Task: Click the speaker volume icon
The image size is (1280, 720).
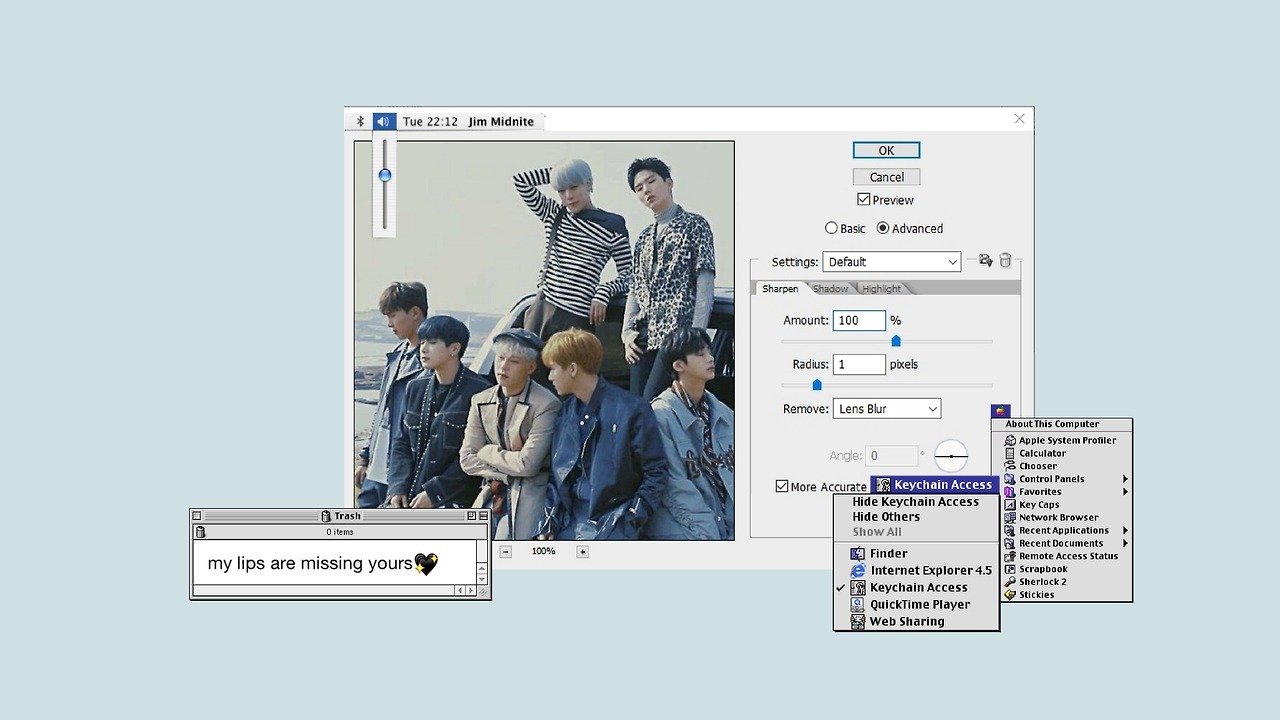Action: [x=384, y=121]
